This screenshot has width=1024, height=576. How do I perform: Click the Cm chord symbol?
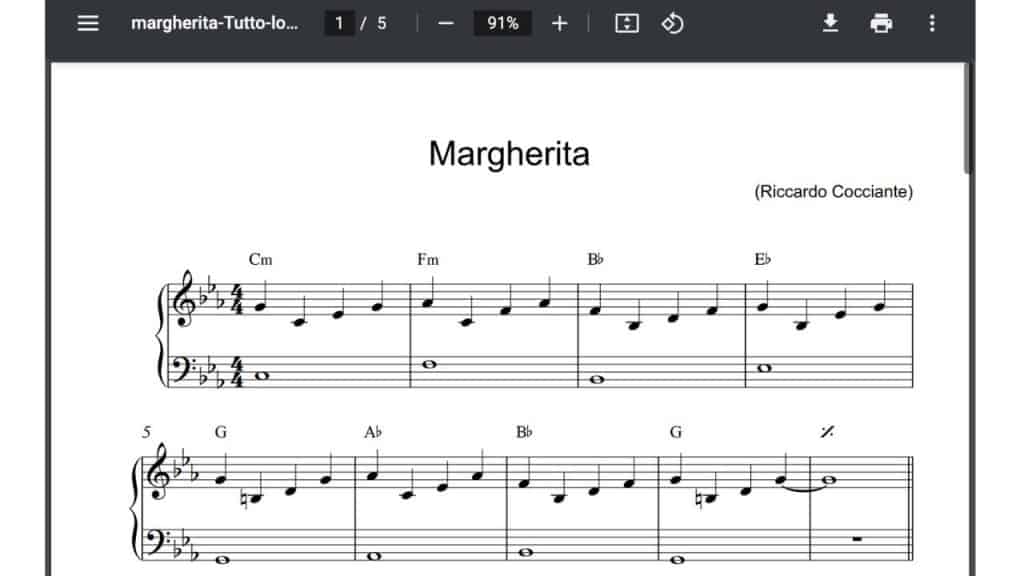[x=260, y=260]
